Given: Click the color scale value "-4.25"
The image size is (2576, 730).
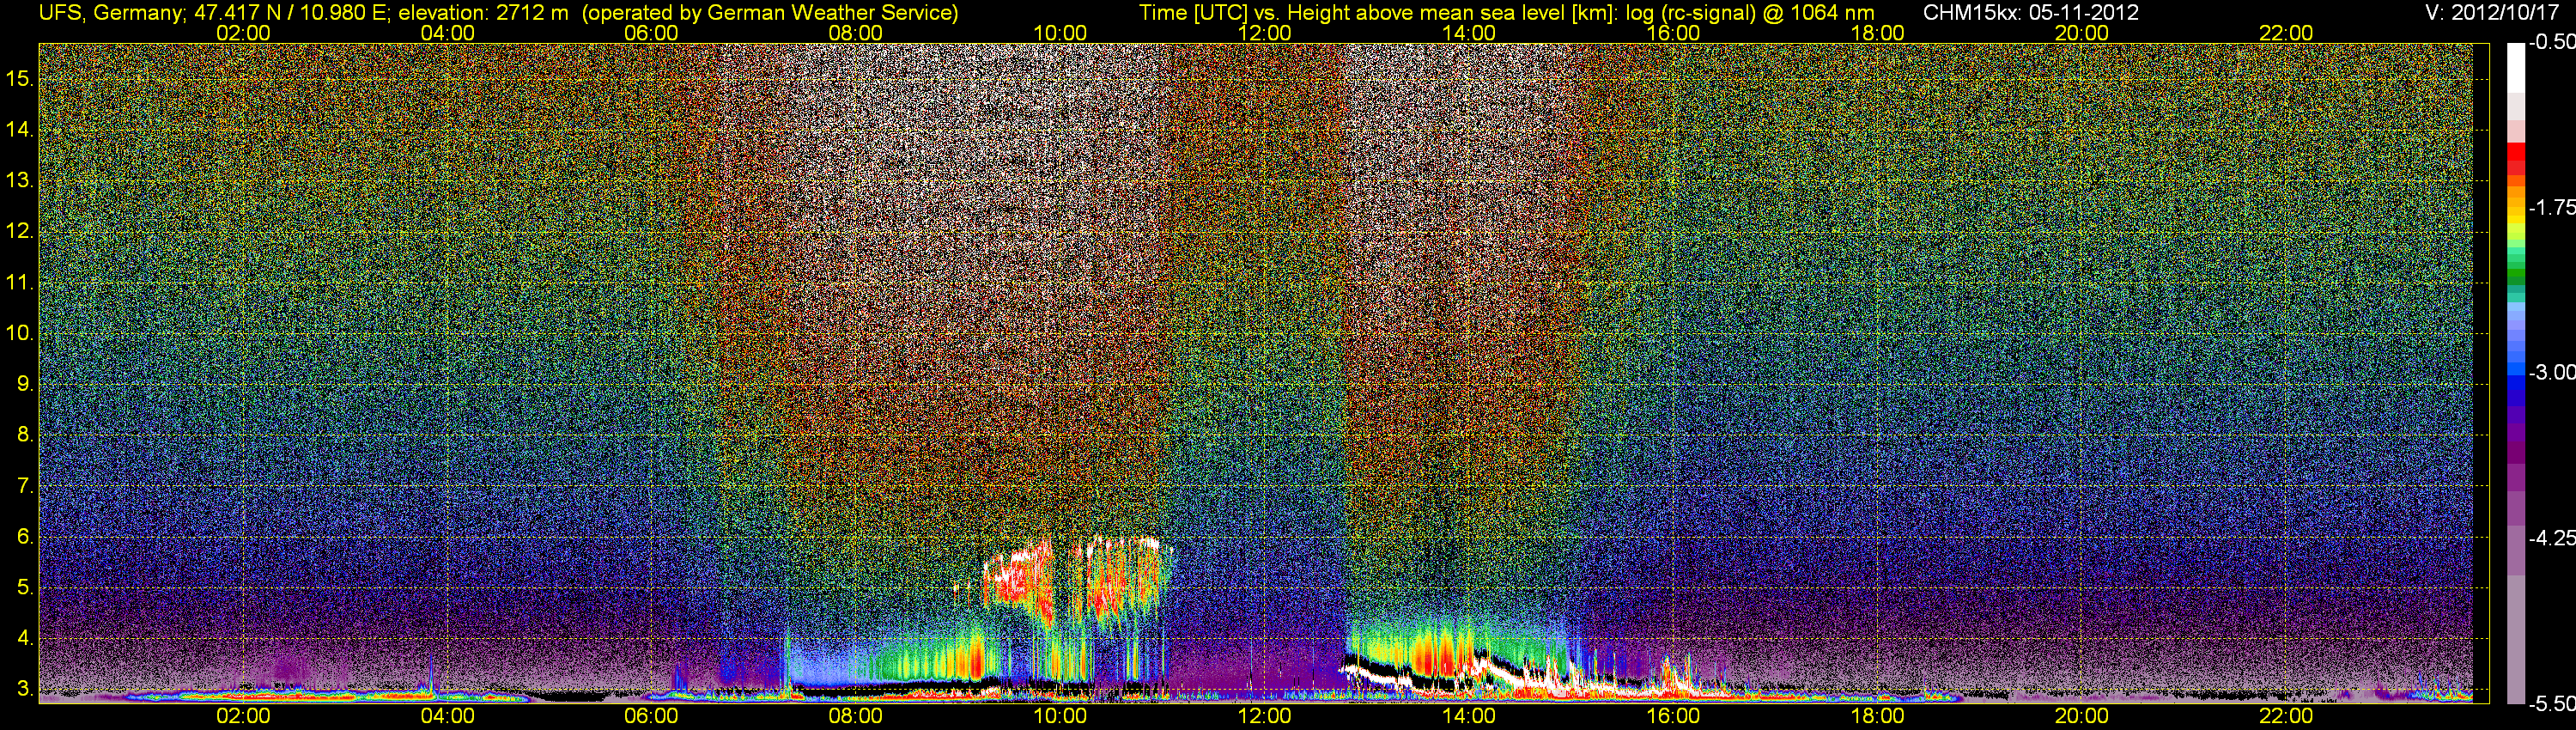Looking at the screenshot, I should coord(2551,538).
